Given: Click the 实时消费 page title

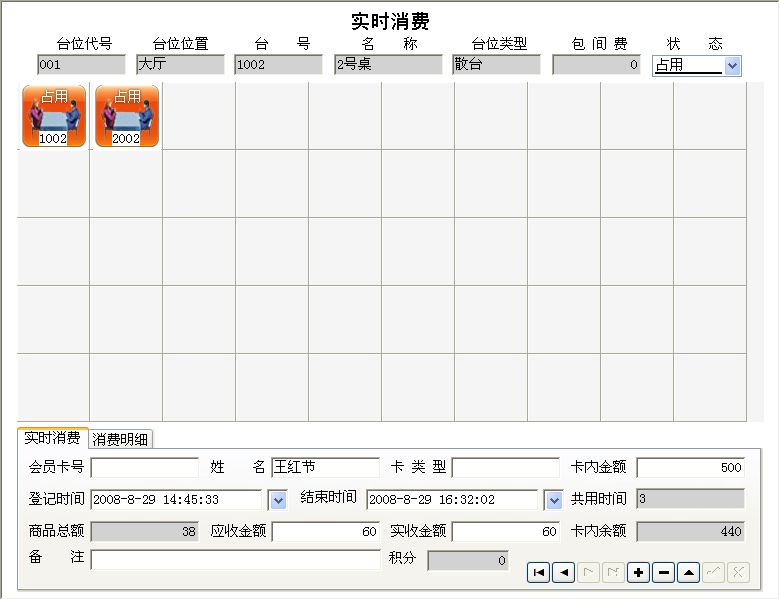Looking at the screenshot, I should 390,21.
